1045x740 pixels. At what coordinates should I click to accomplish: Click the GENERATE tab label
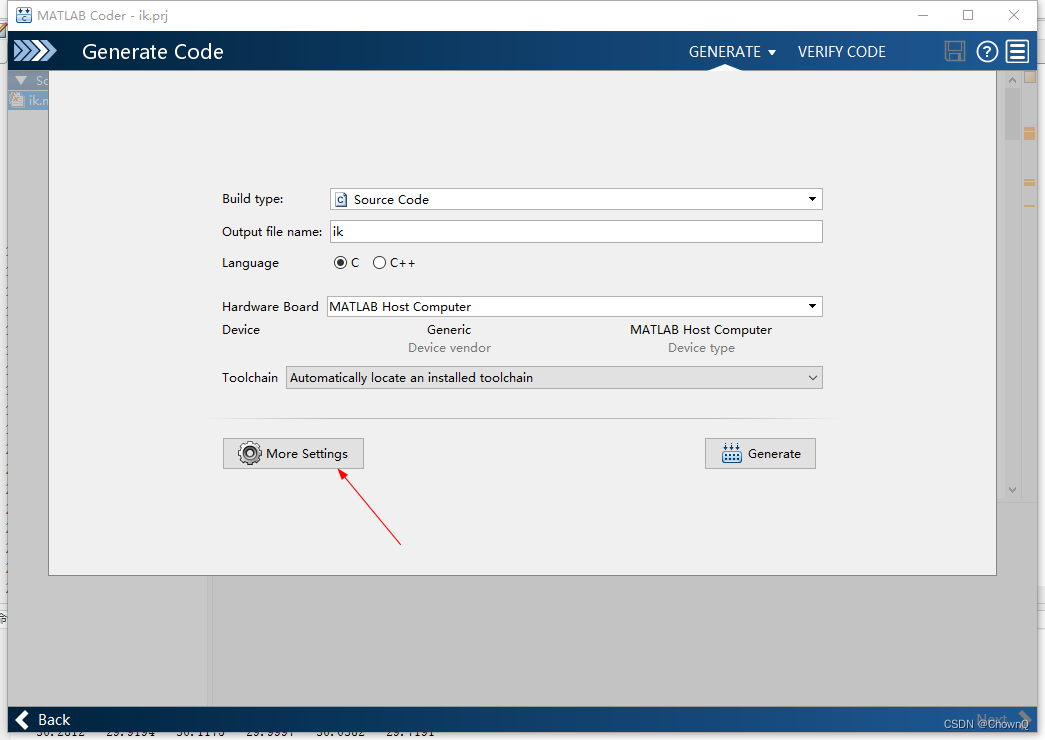[x=724, y=51]
